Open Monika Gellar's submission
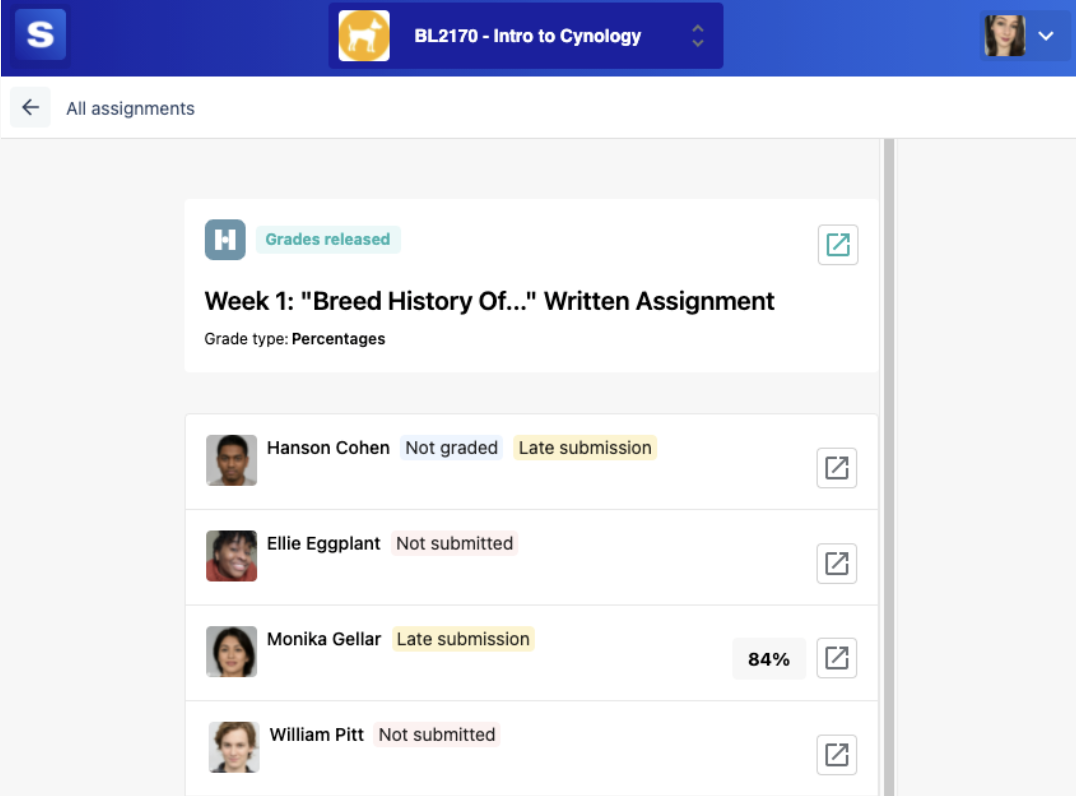The width and height of the screenshot is (1076, 796). pyautogui.click(x=837, y=658)
